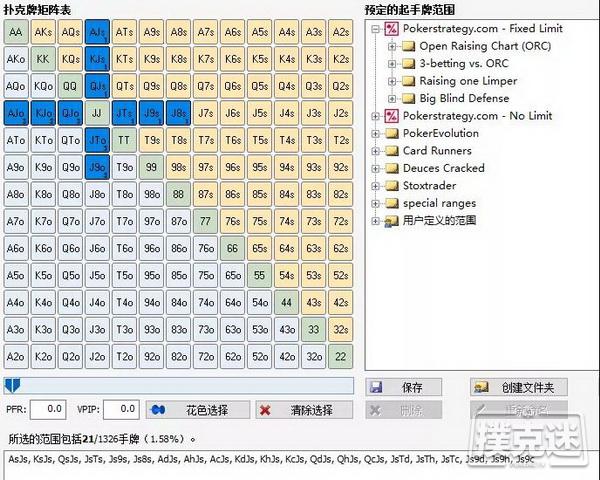Click the range percentage slider handle

(10, 385)
